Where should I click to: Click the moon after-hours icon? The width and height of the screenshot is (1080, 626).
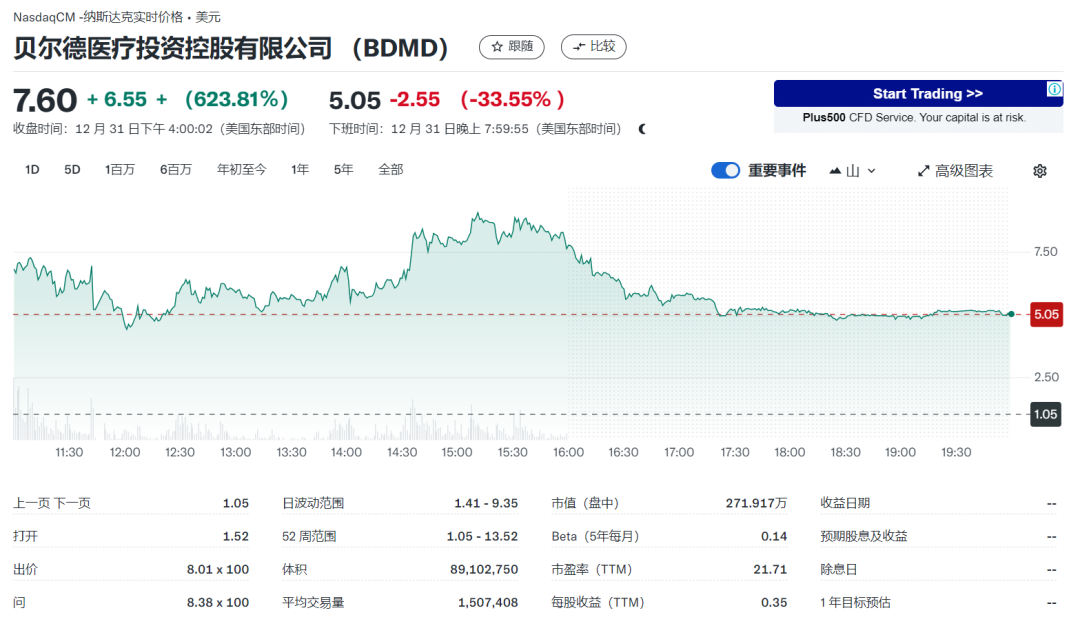click(x=642, y=129)
